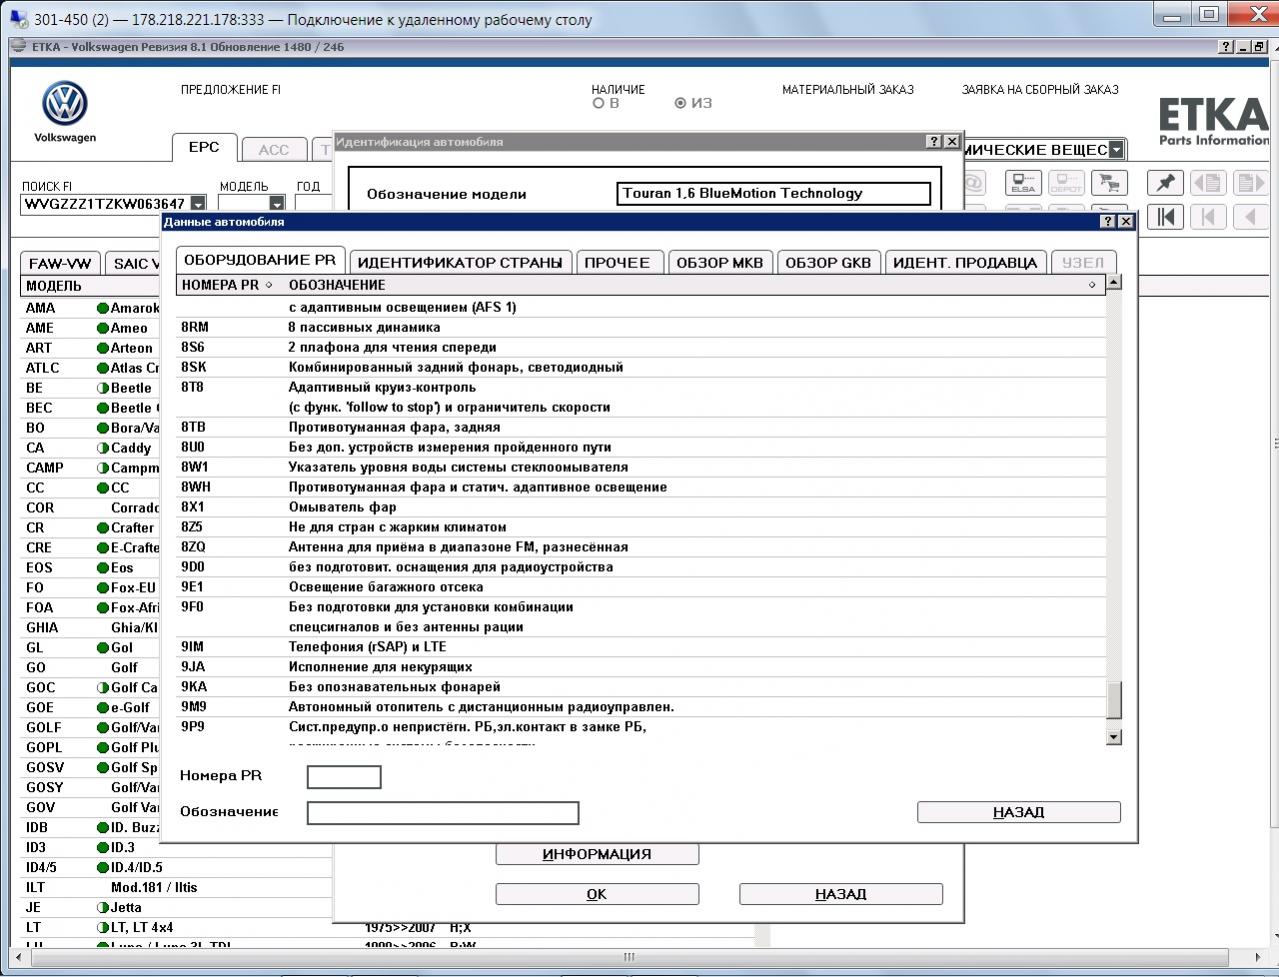The image size is (1279, 977).
Task: Open the ОБЗОР MKB tab
Action: click(720, 263)
